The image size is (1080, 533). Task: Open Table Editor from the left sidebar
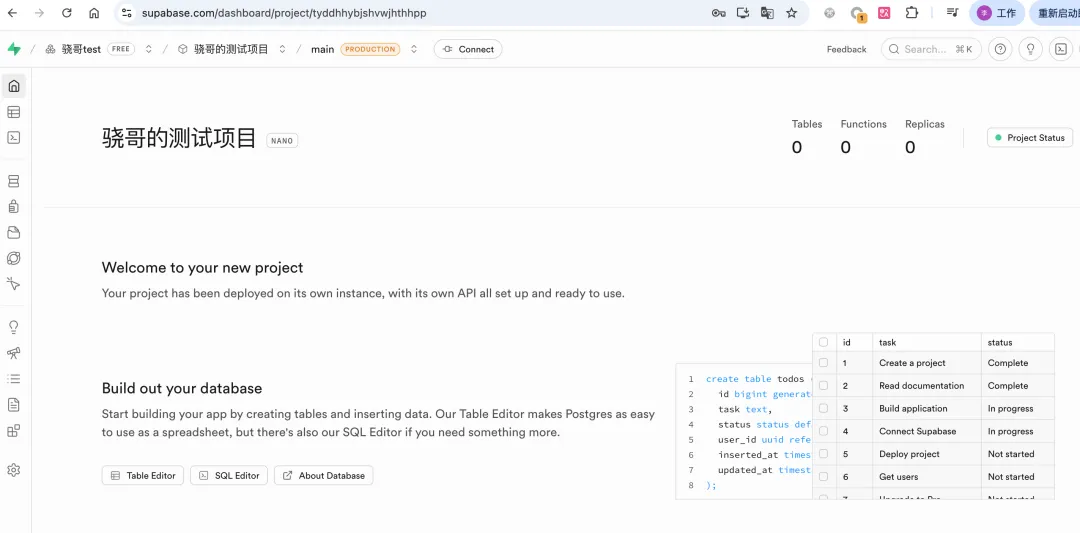coord(14,112)
